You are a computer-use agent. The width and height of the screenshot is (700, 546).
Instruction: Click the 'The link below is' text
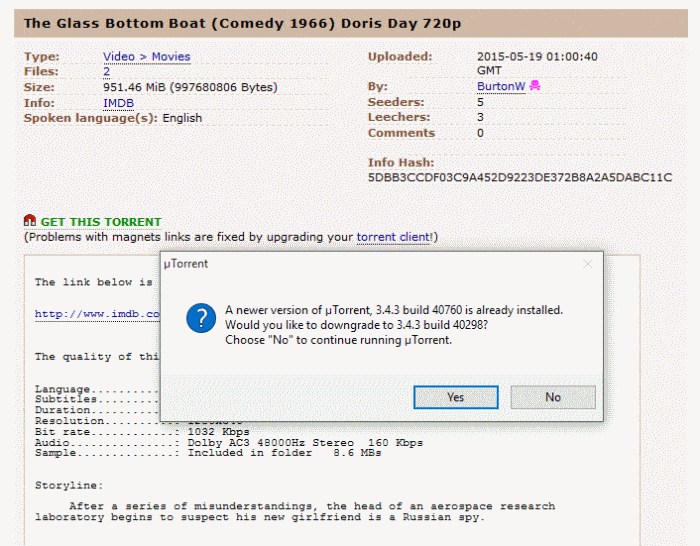coord(94,282)
